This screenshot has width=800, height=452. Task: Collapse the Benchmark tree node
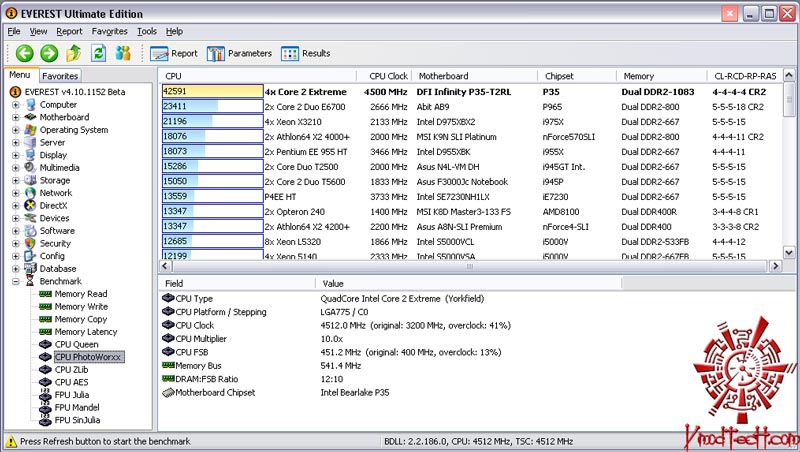point(16,281)
